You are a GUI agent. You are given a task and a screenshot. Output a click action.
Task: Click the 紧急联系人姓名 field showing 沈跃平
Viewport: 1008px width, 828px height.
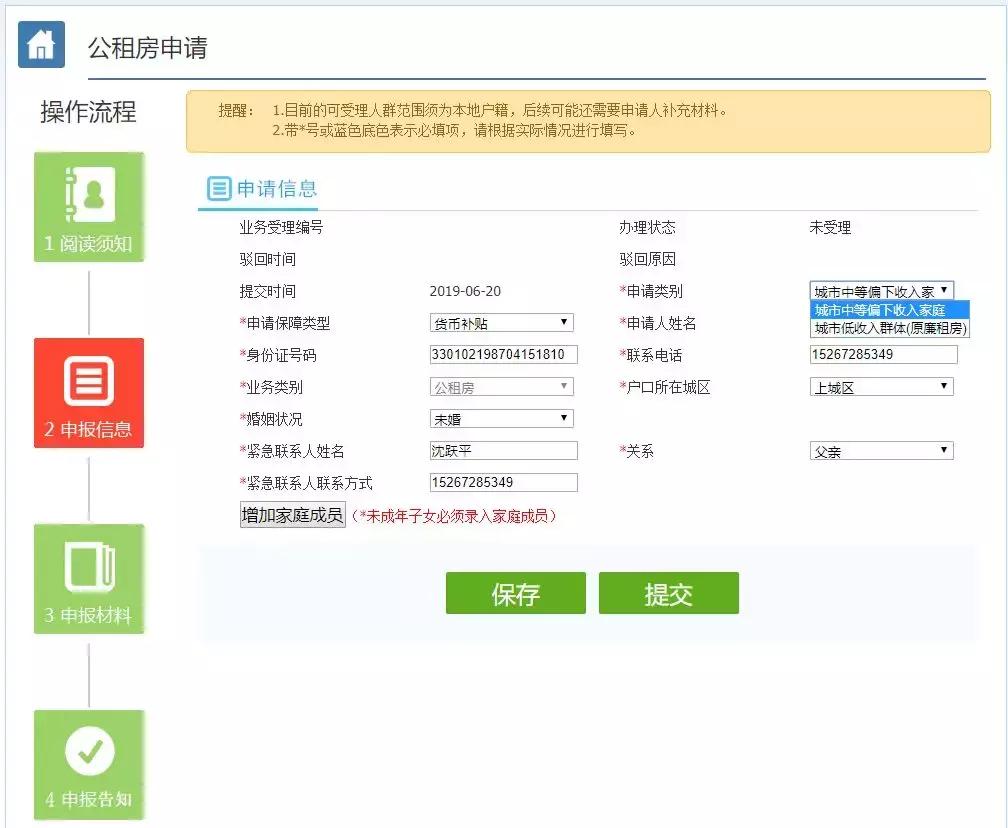503,450
